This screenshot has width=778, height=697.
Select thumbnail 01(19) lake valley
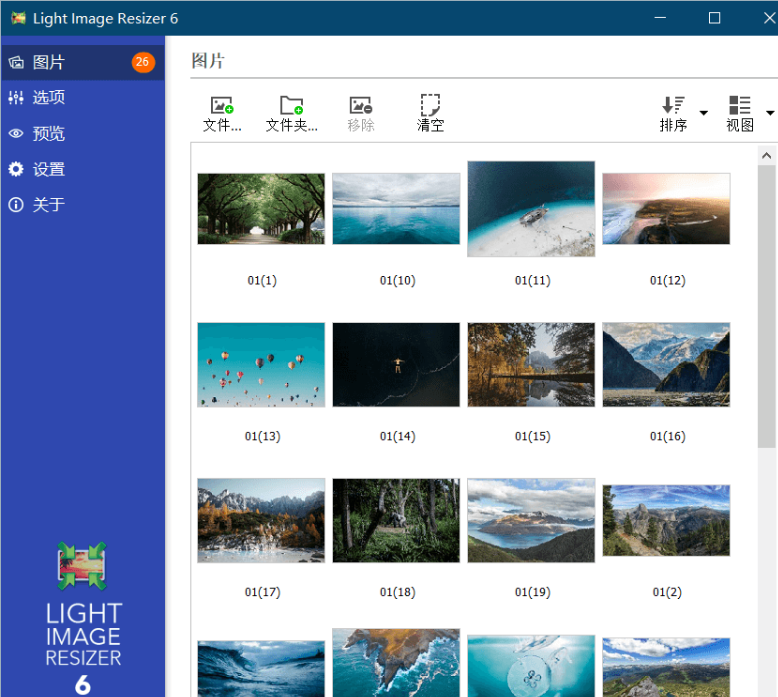click(x=531, y=521)
